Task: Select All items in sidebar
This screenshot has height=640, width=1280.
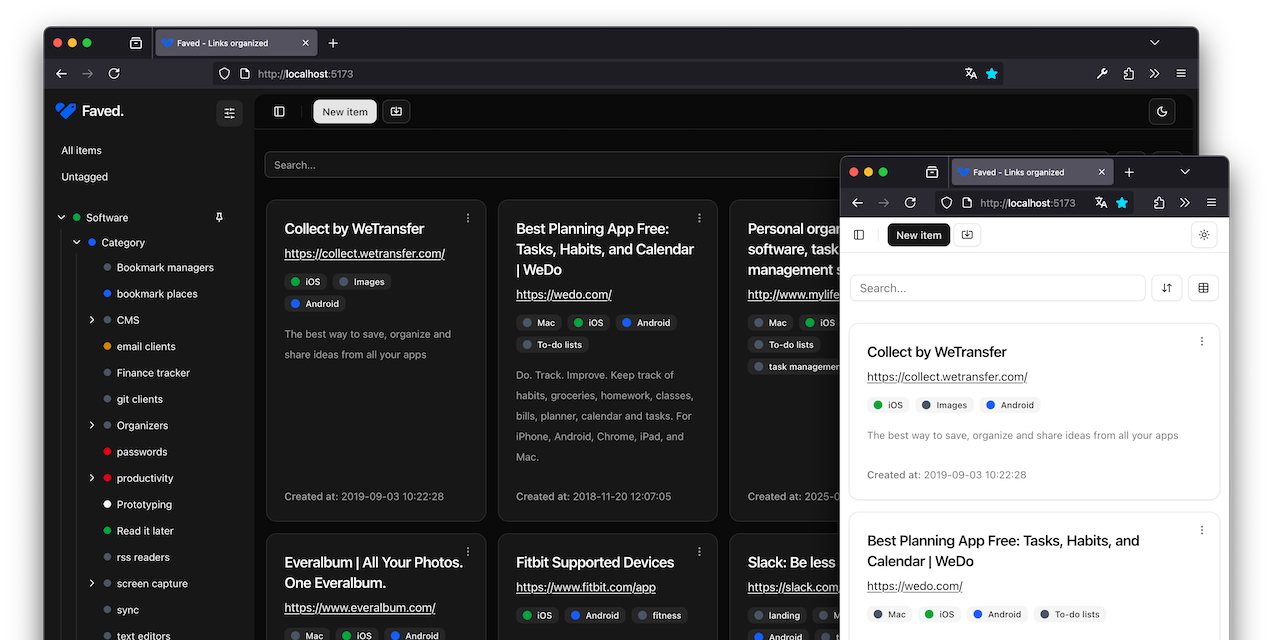Action: point(82,150)
